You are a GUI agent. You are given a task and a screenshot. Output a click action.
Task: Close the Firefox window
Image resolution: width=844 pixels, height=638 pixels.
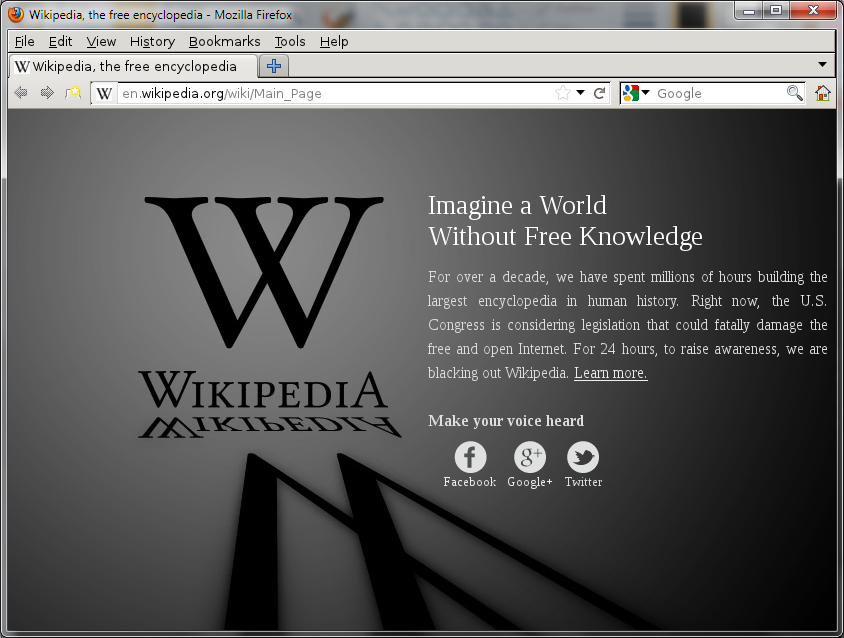[813, 10]
